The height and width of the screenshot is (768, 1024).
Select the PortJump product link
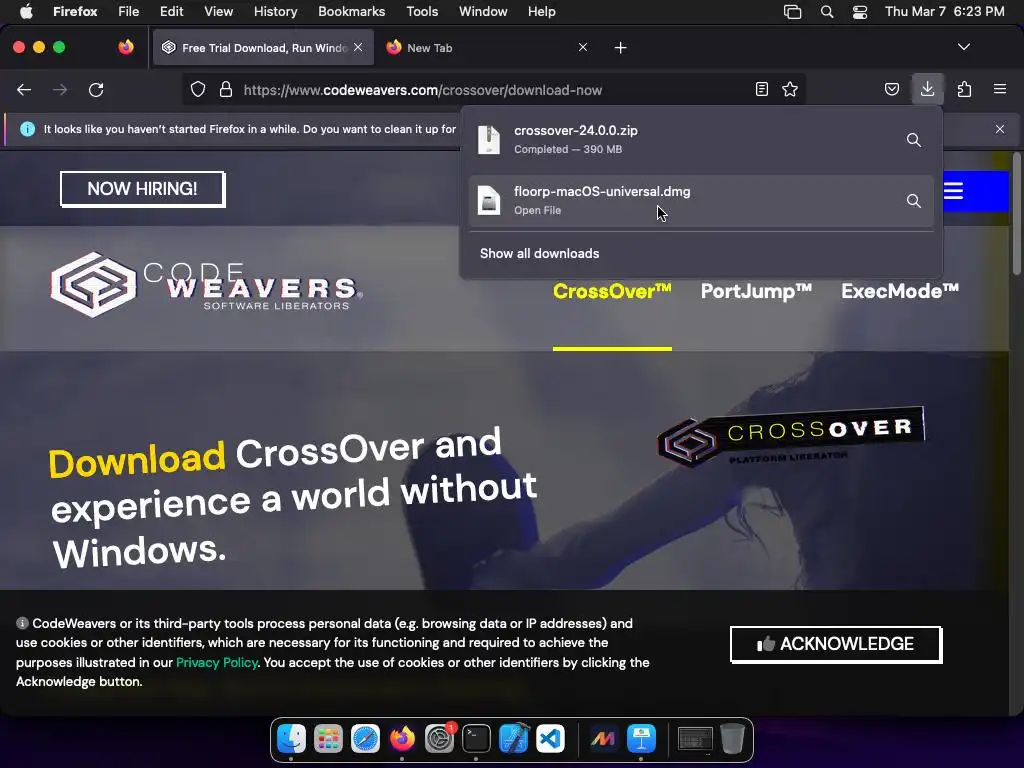coord(756,291)
